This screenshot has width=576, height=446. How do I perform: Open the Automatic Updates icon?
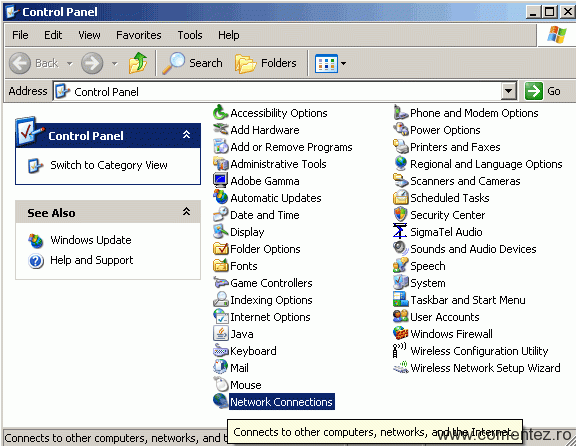tap(220, 197)
